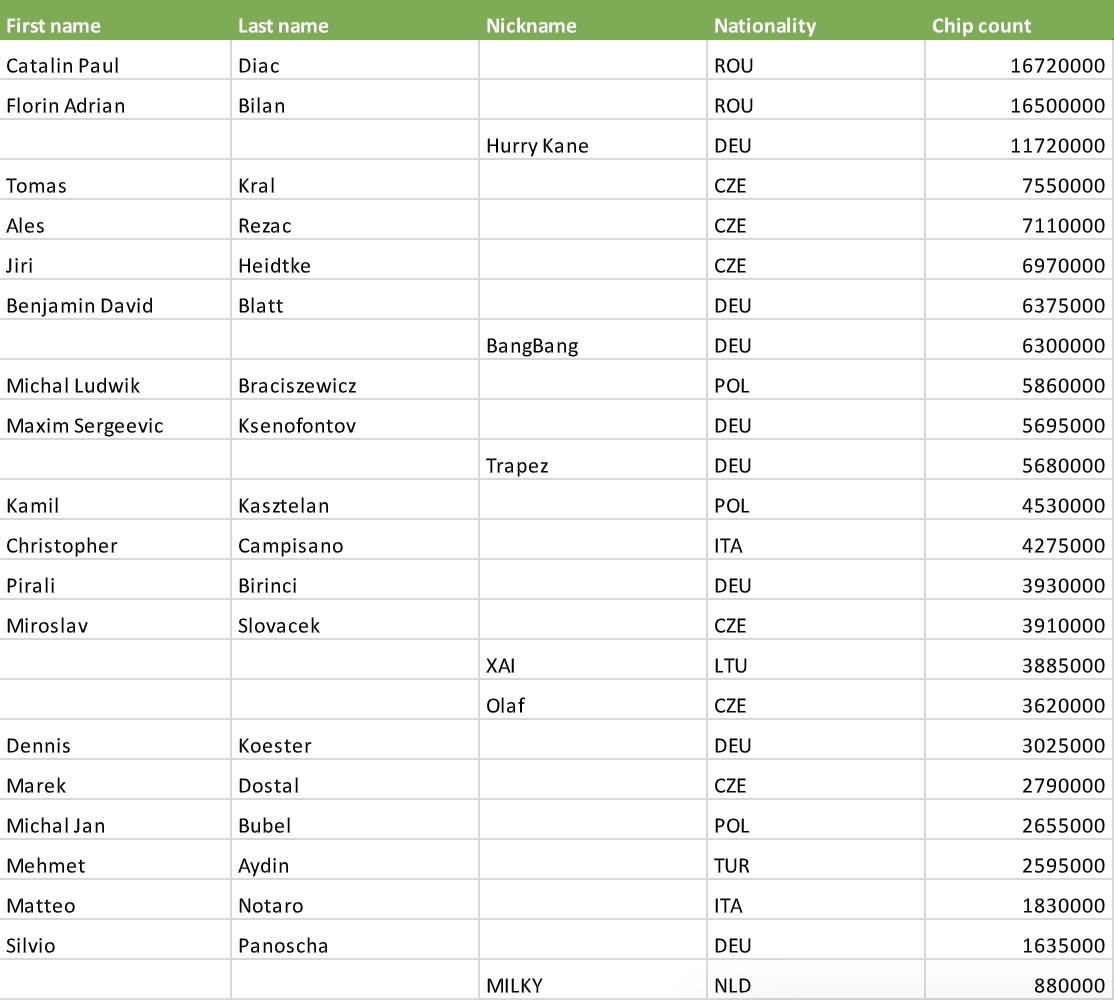The height and width of the screenshot is (1000, 1114).
Task: Click the First name column header
Action: (x=54, y=26)
